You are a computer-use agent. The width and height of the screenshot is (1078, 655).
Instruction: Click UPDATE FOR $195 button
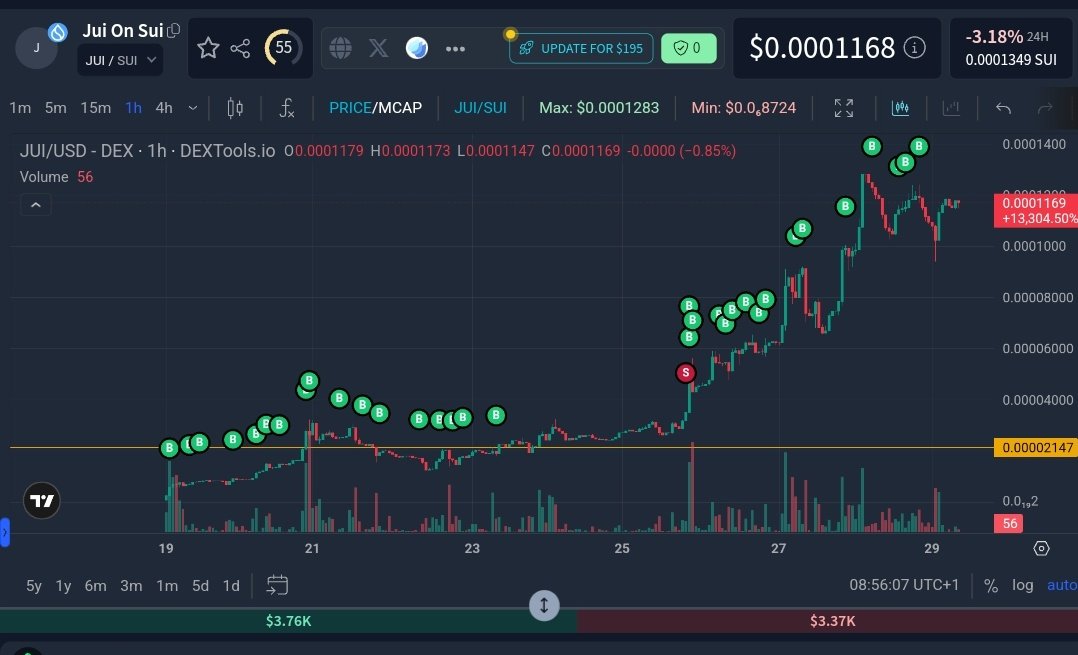(581, 48)
